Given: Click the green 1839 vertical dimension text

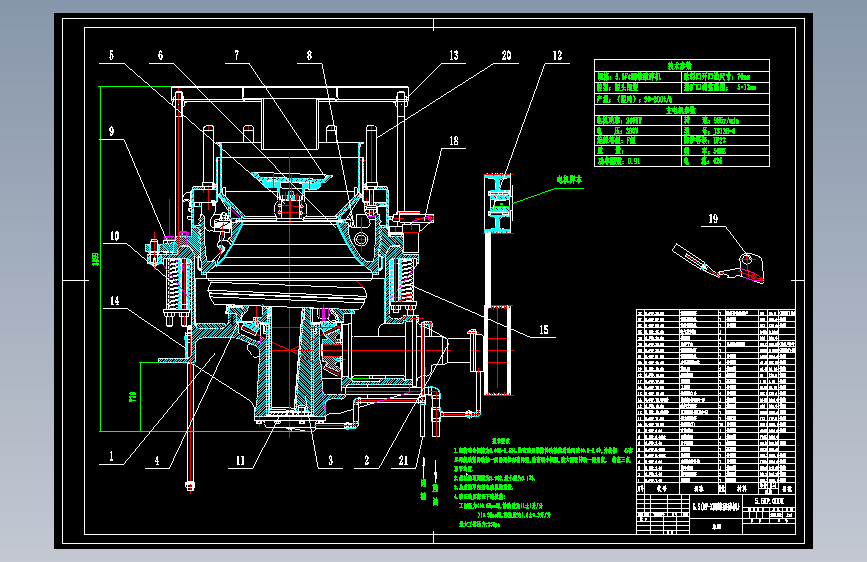Looking at the screenshot, I should pos(96,259).
